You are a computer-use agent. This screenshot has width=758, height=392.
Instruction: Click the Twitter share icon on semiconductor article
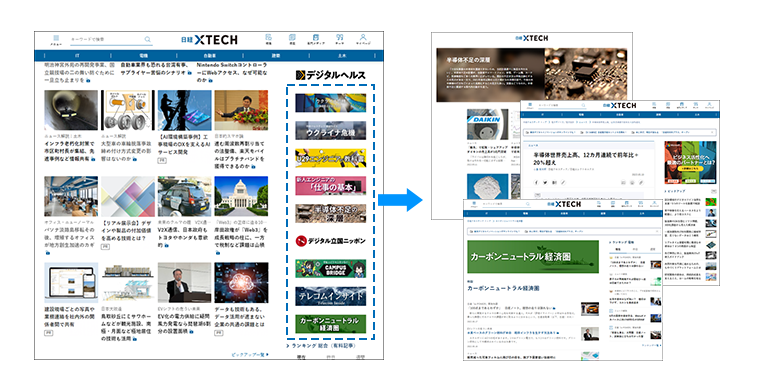pos(545,182)
